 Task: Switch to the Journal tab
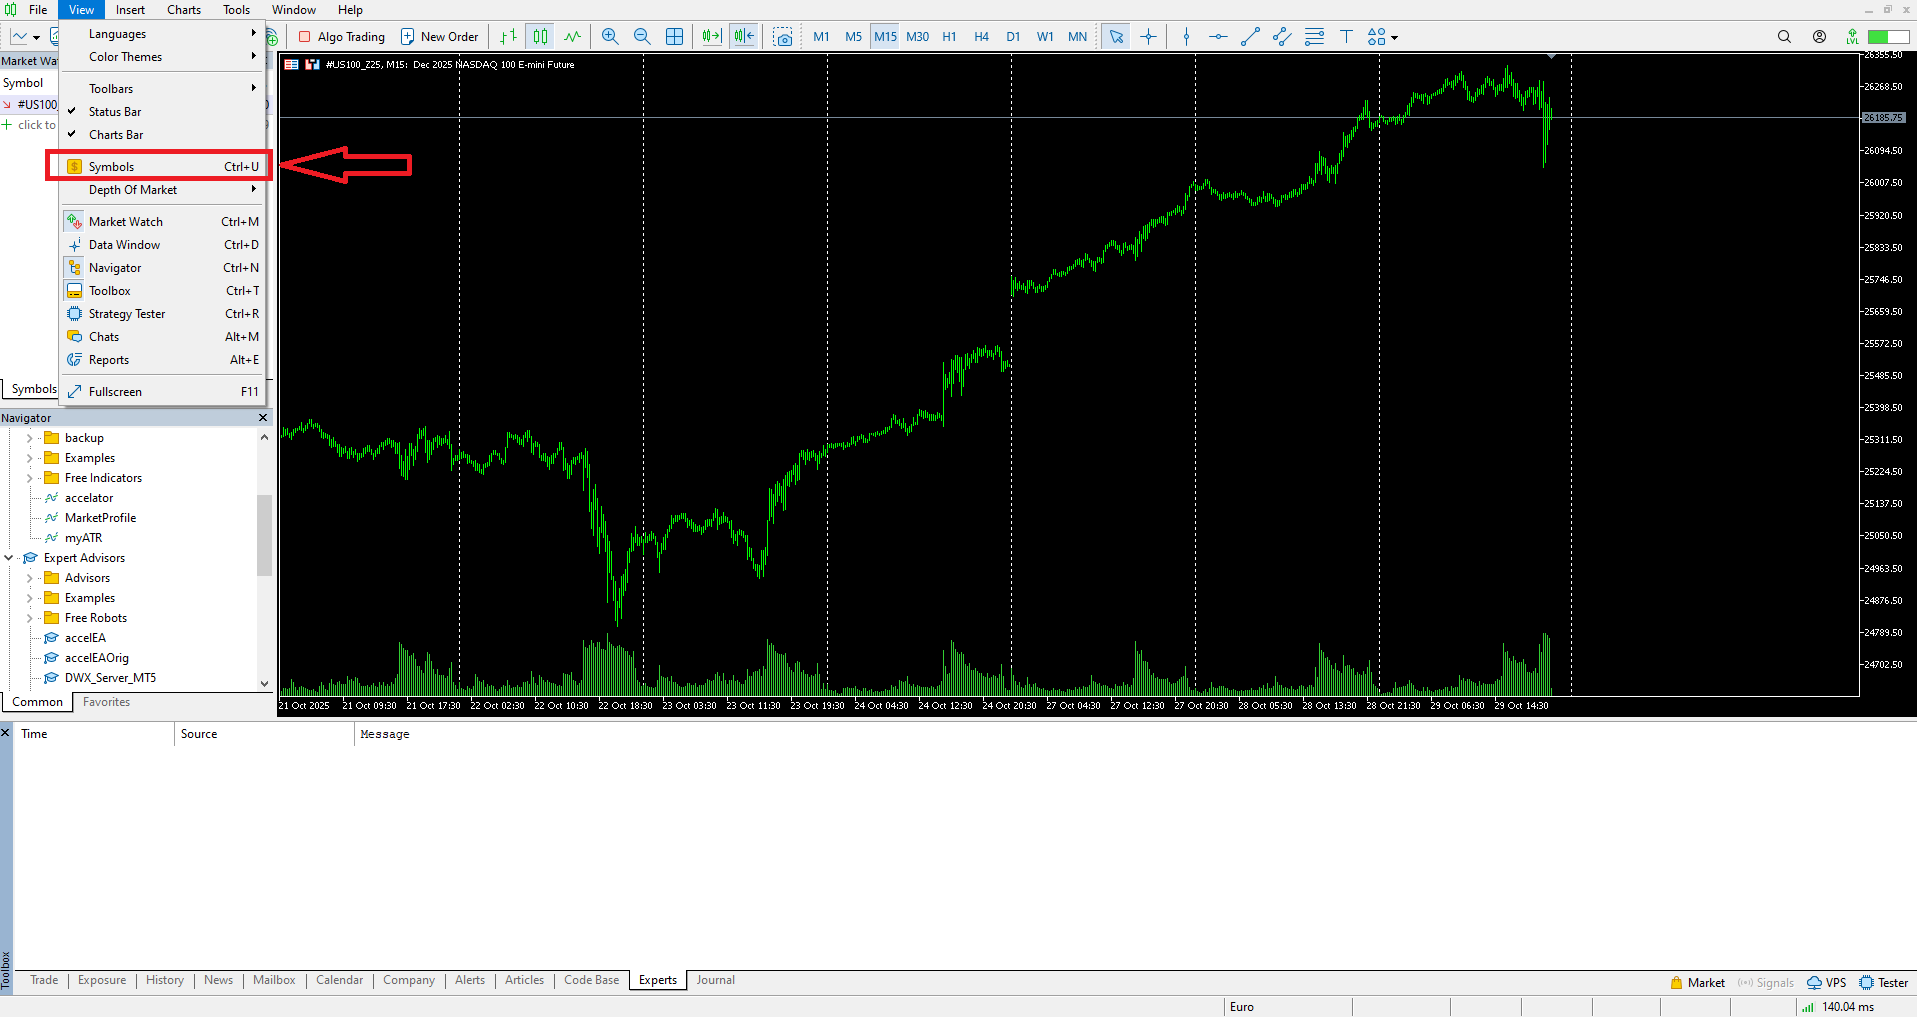(715, 980)
